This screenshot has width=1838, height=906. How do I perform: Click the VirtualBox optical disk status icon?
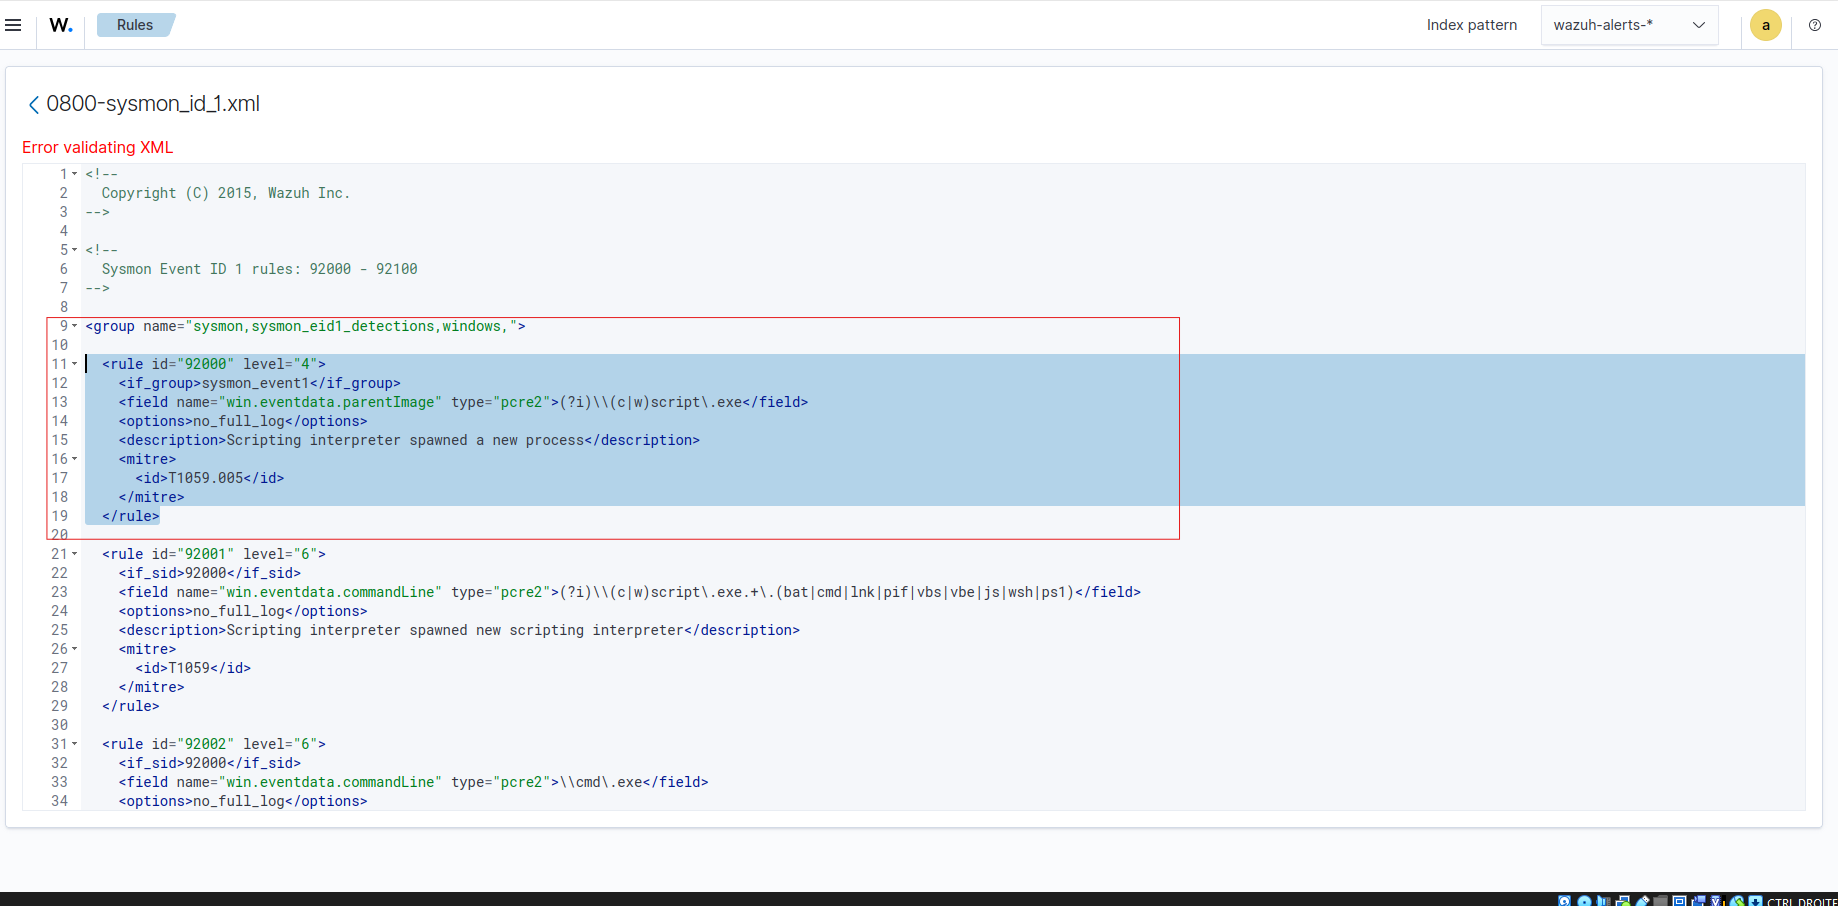[1584, 901]
